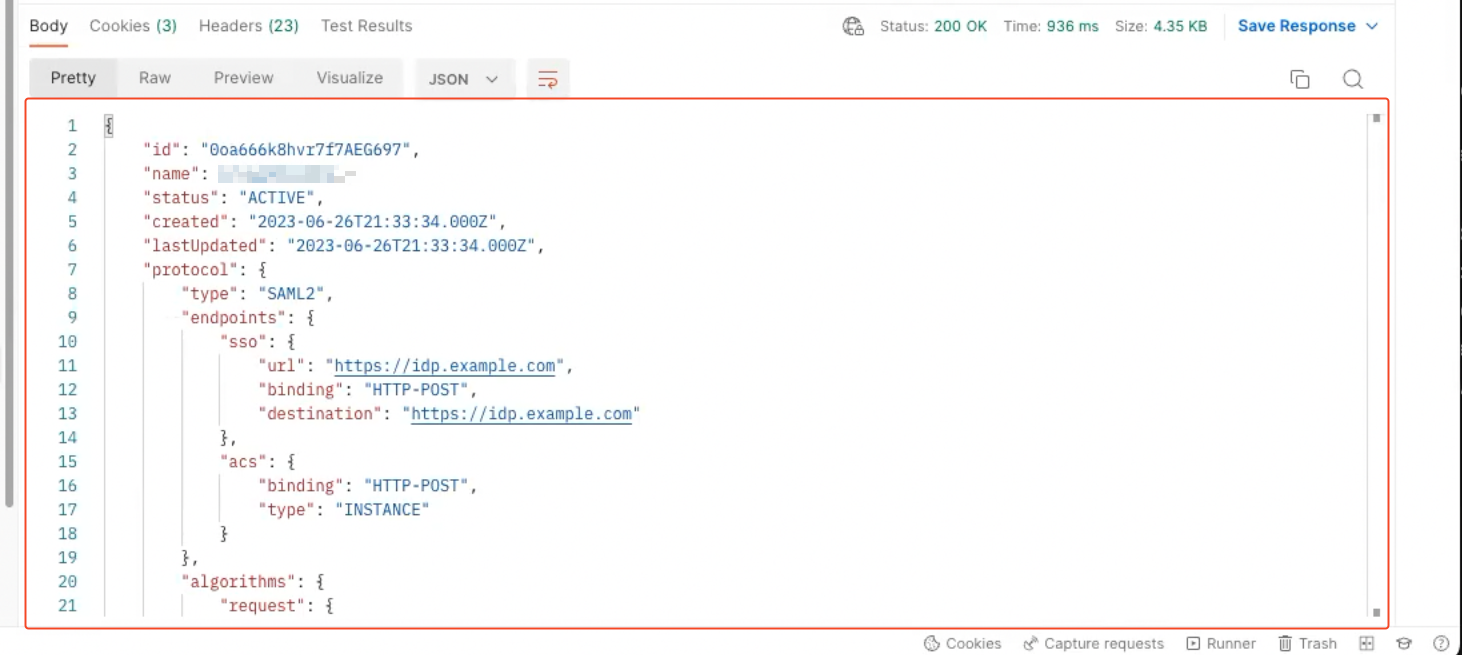The height and width of the screenshot is (655, 1462).
Task: Click the wrap lines icon
Action: pyautogui.click(x=547, y=79)
